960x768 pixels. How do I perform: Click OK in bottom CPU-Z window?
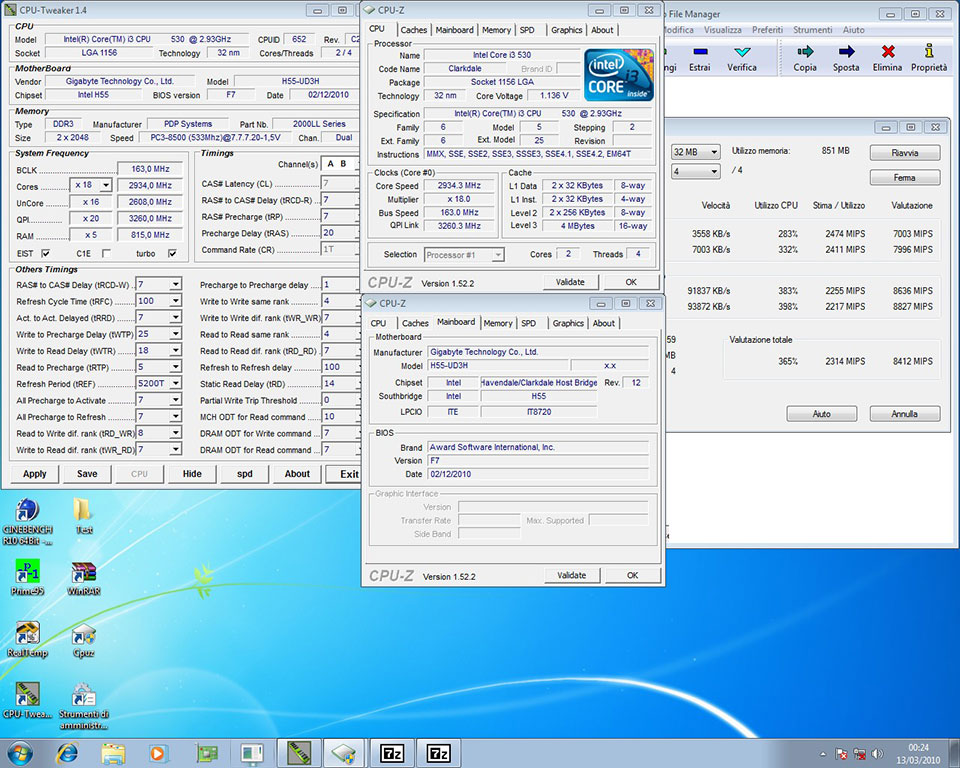[632, 575]
